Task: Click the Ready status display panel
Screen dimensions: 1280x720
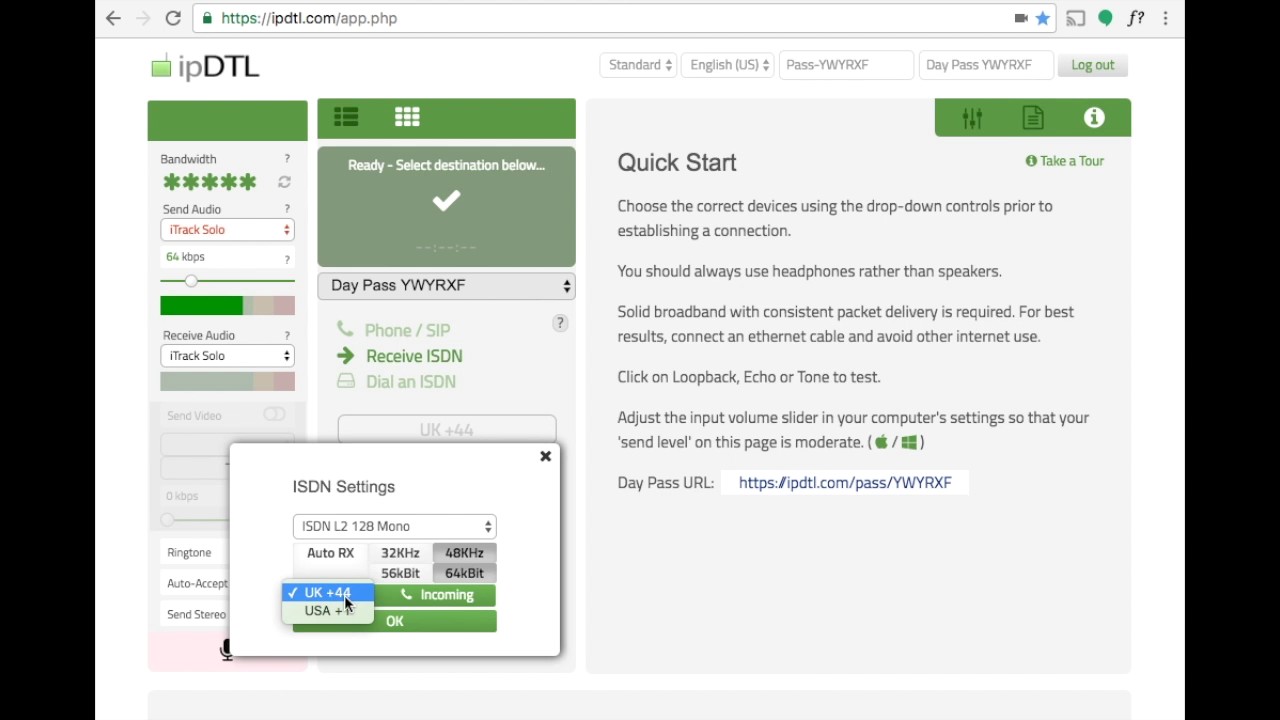Action: (446, 207)
